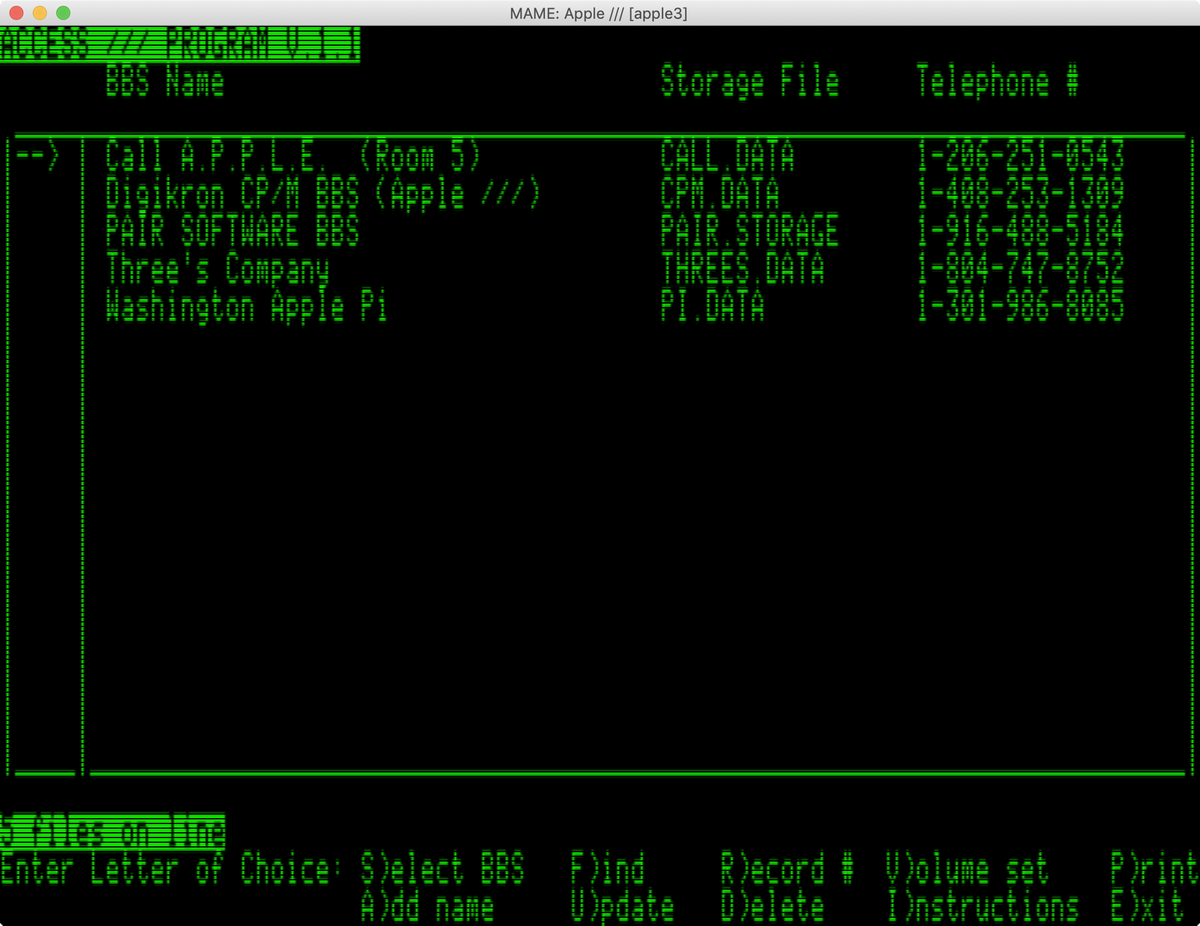This screenshot has height=926, width=1200.
Task: Choose the E)xit option
Action: point(1148,907)
